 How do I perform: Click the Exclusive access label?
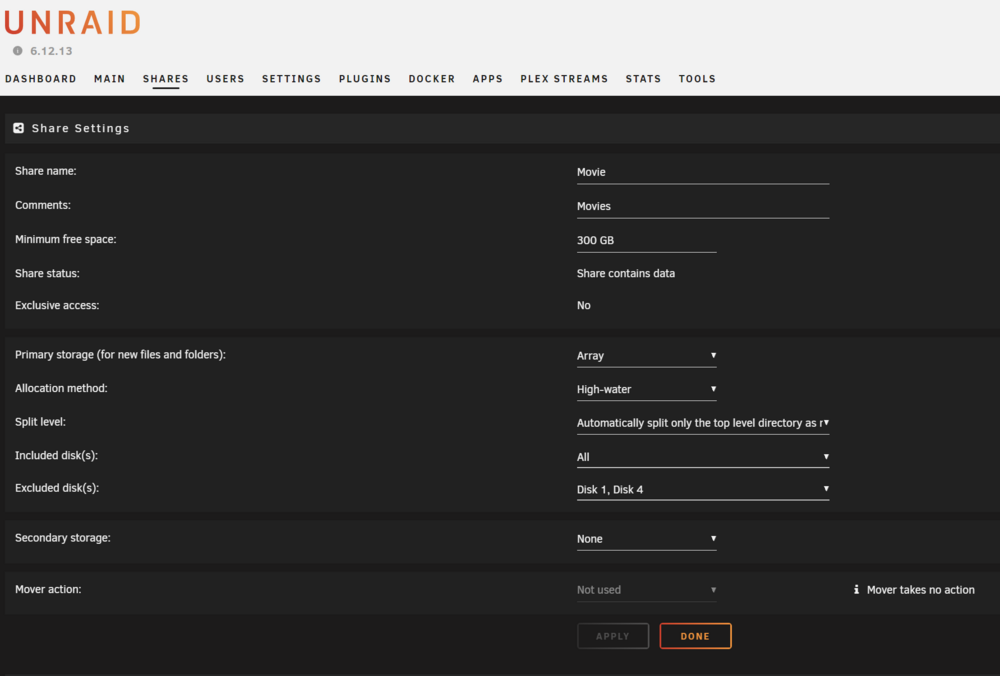[57, 305]
